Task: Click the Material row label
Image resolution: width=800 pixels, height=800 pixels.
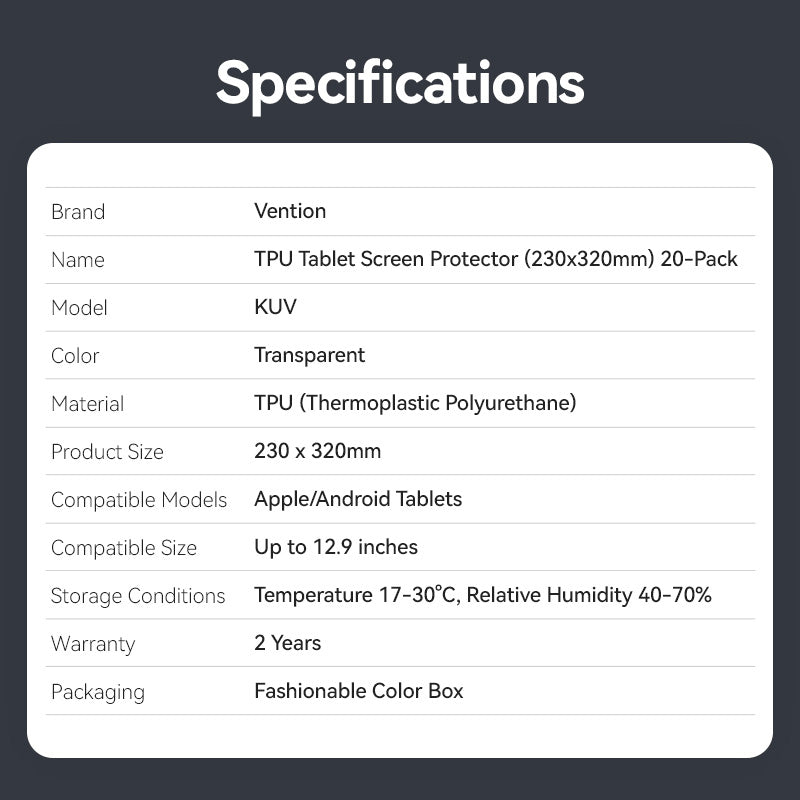Action: (87, 404)
